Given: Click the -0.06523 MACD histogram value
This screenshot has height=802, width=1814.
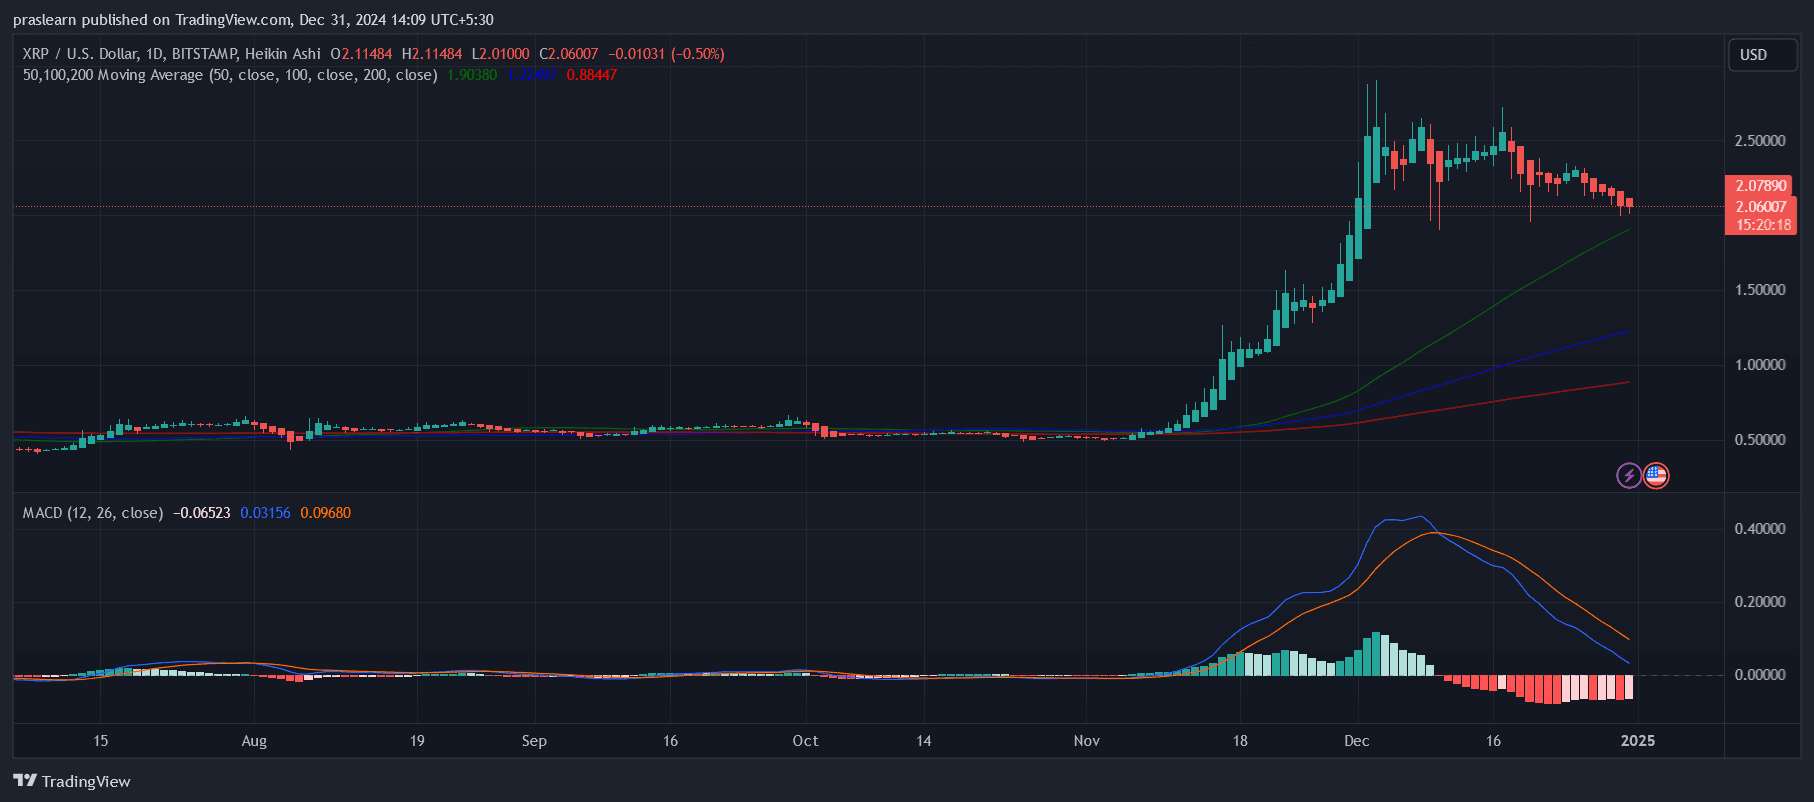Looking at the screenshot, I should click(202, 513).
